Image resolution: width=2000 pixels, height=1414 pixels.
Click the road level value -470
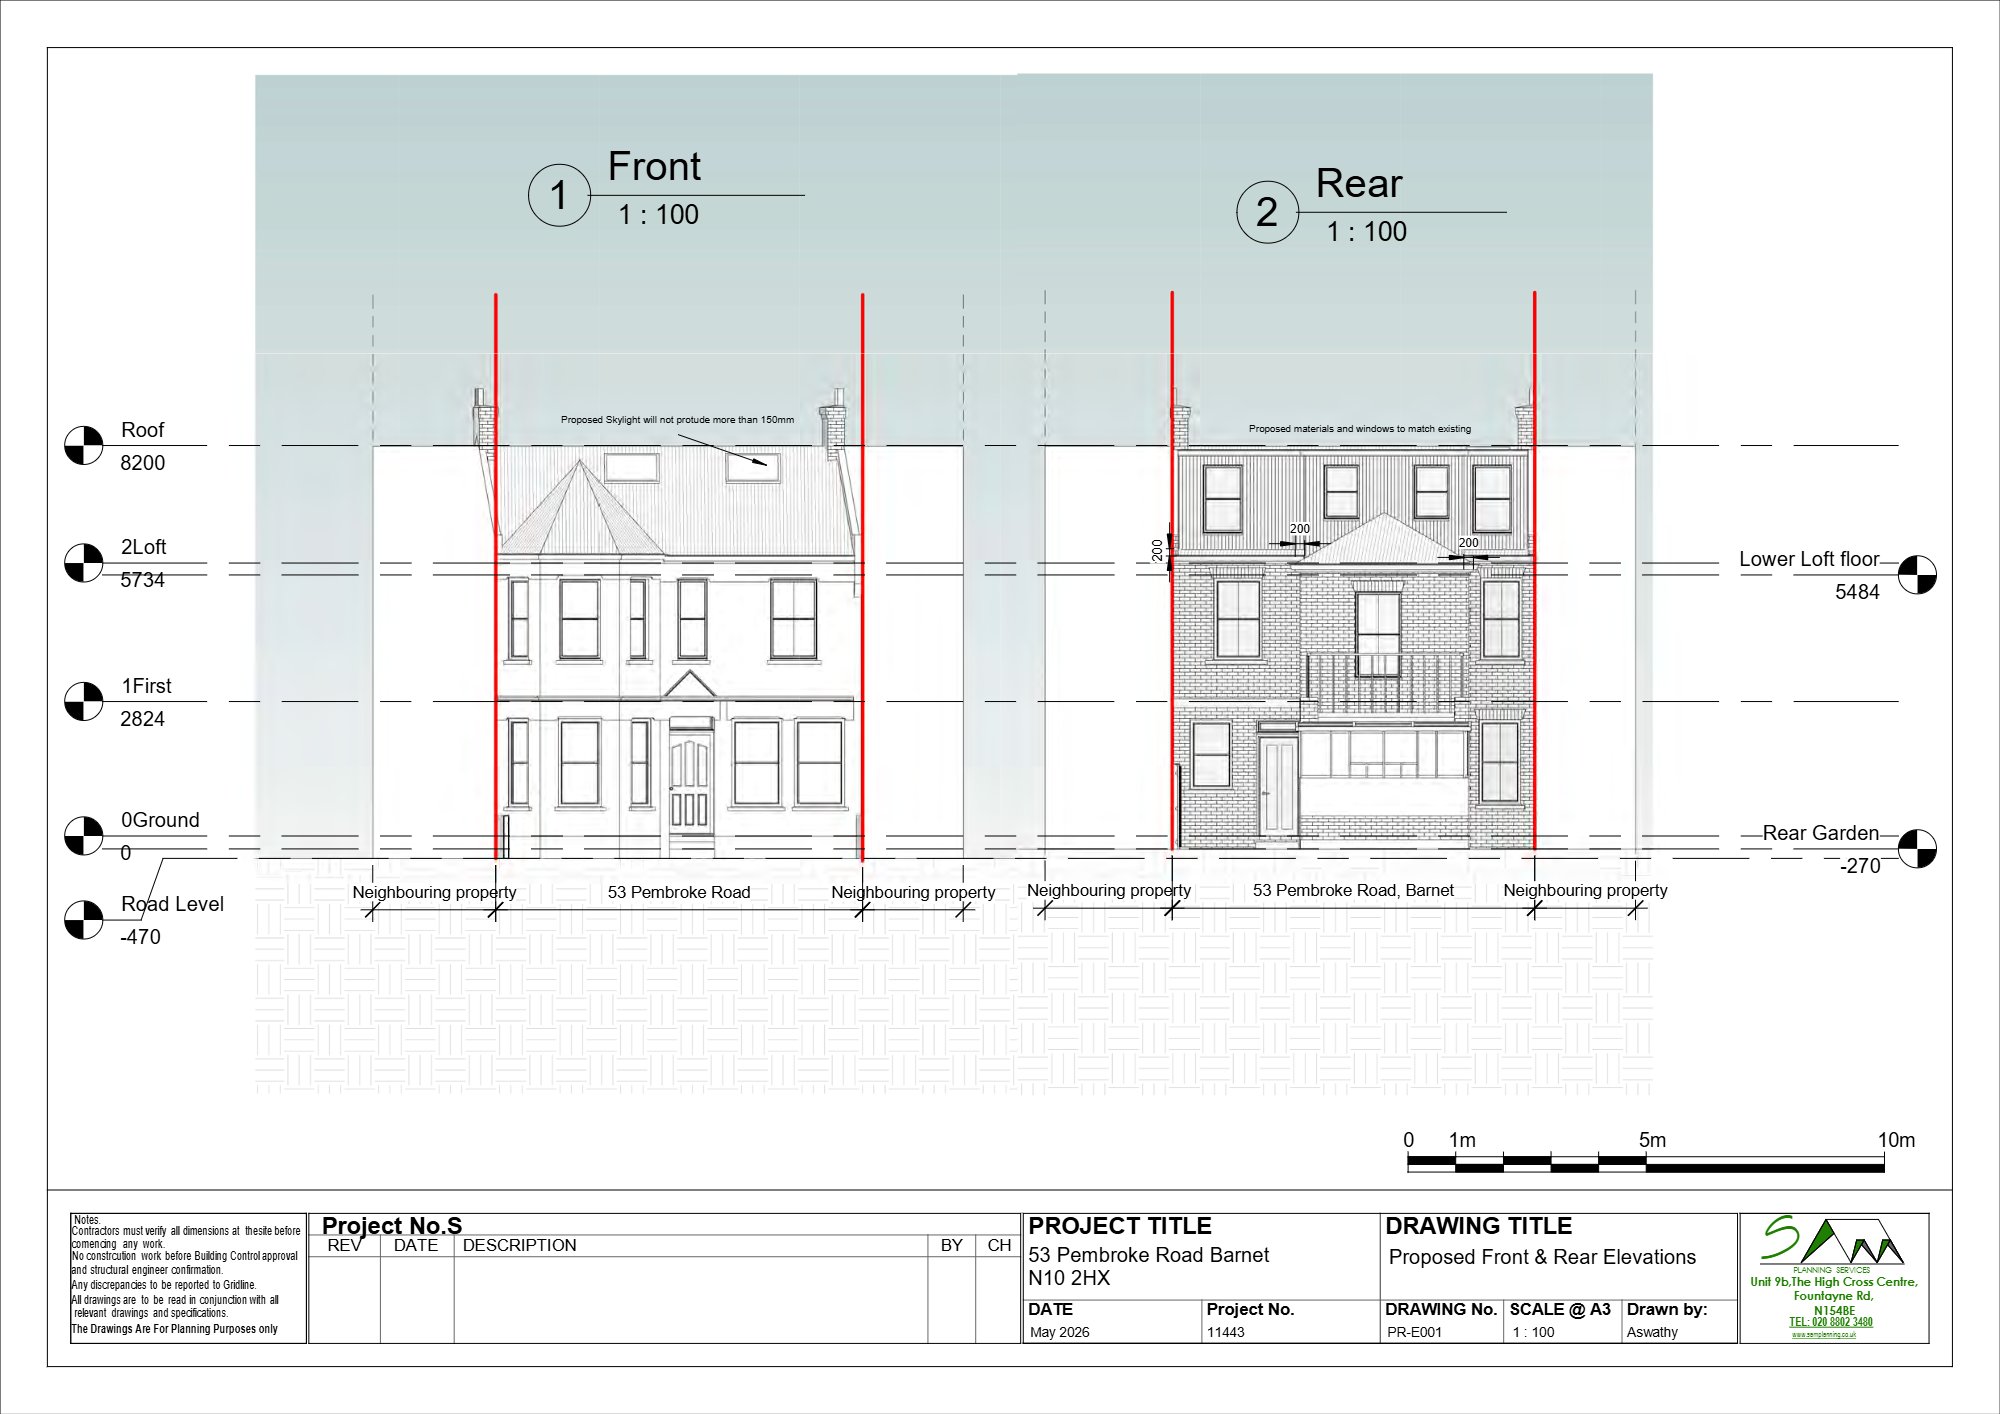coord(140,937)
